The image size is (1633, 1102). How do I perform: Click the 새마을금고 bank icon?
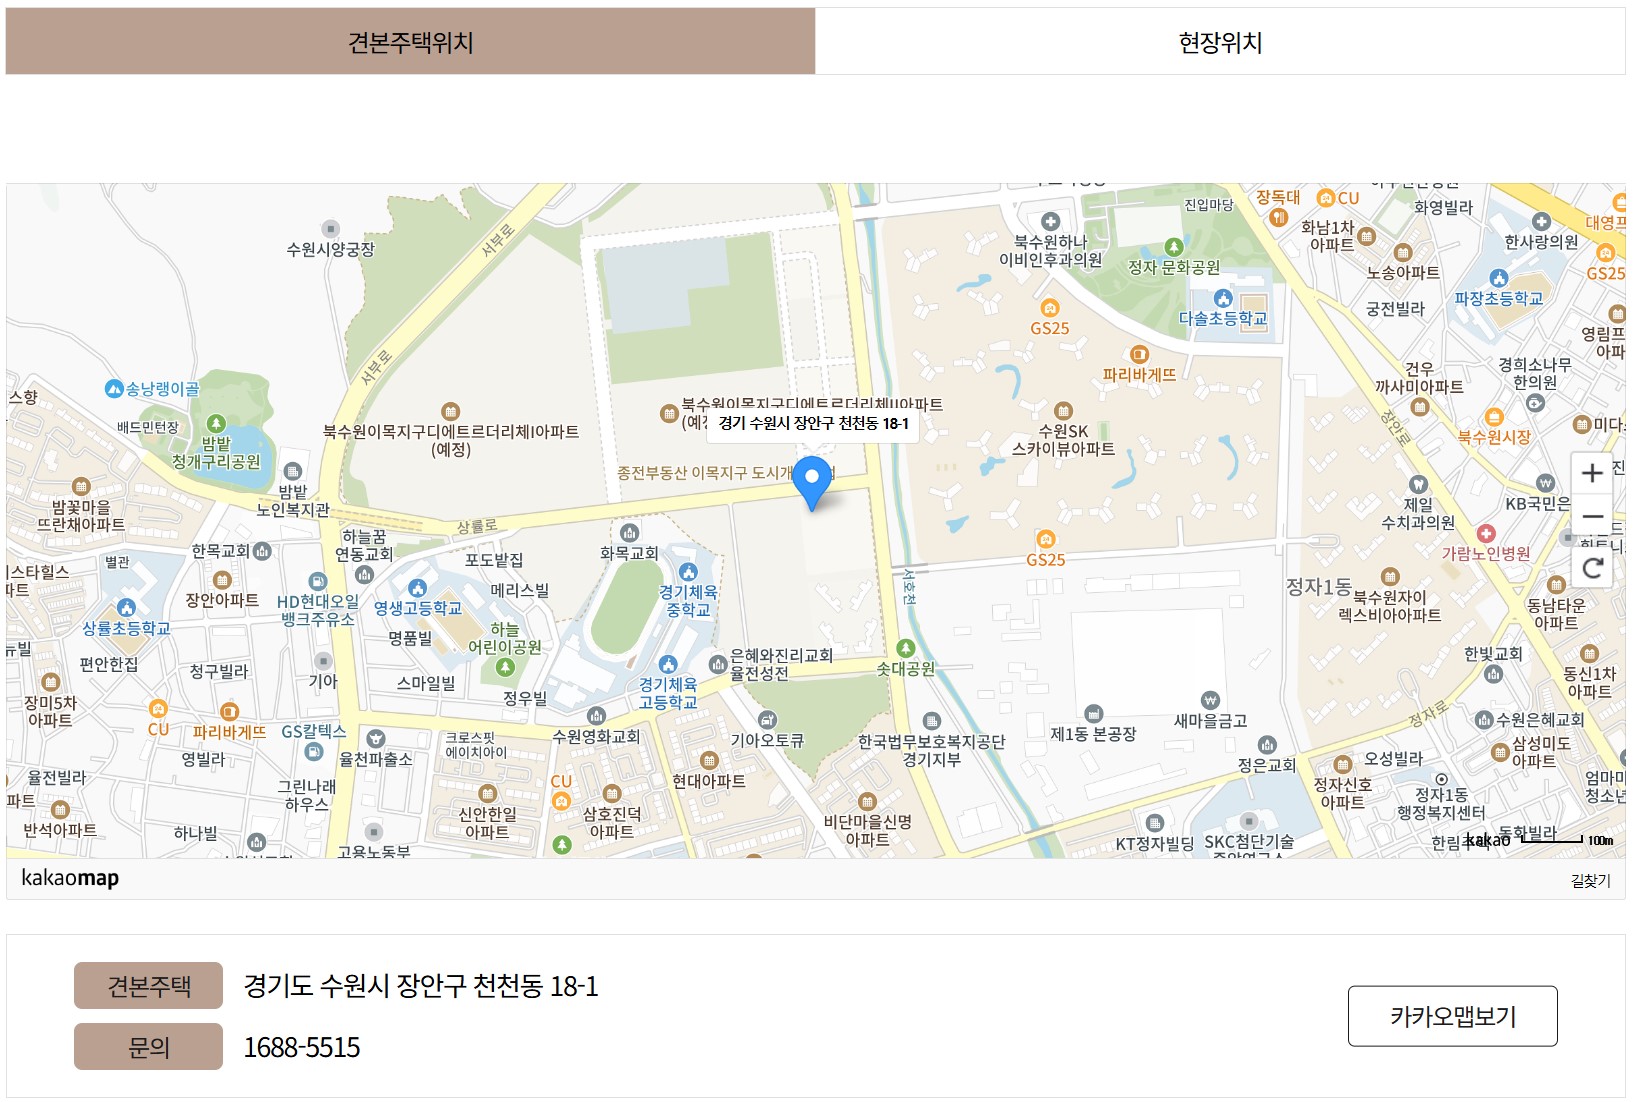[1210, 700]
